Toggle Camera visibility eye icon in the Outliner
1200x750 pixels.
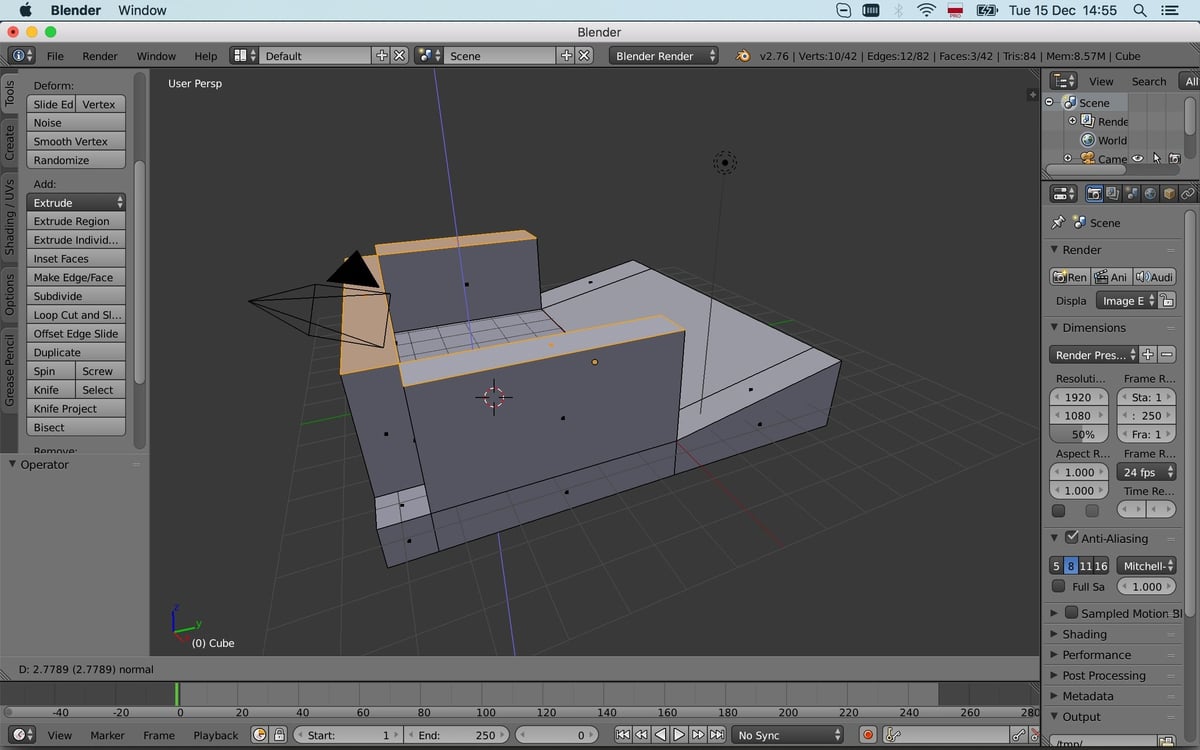point(1138,158)
